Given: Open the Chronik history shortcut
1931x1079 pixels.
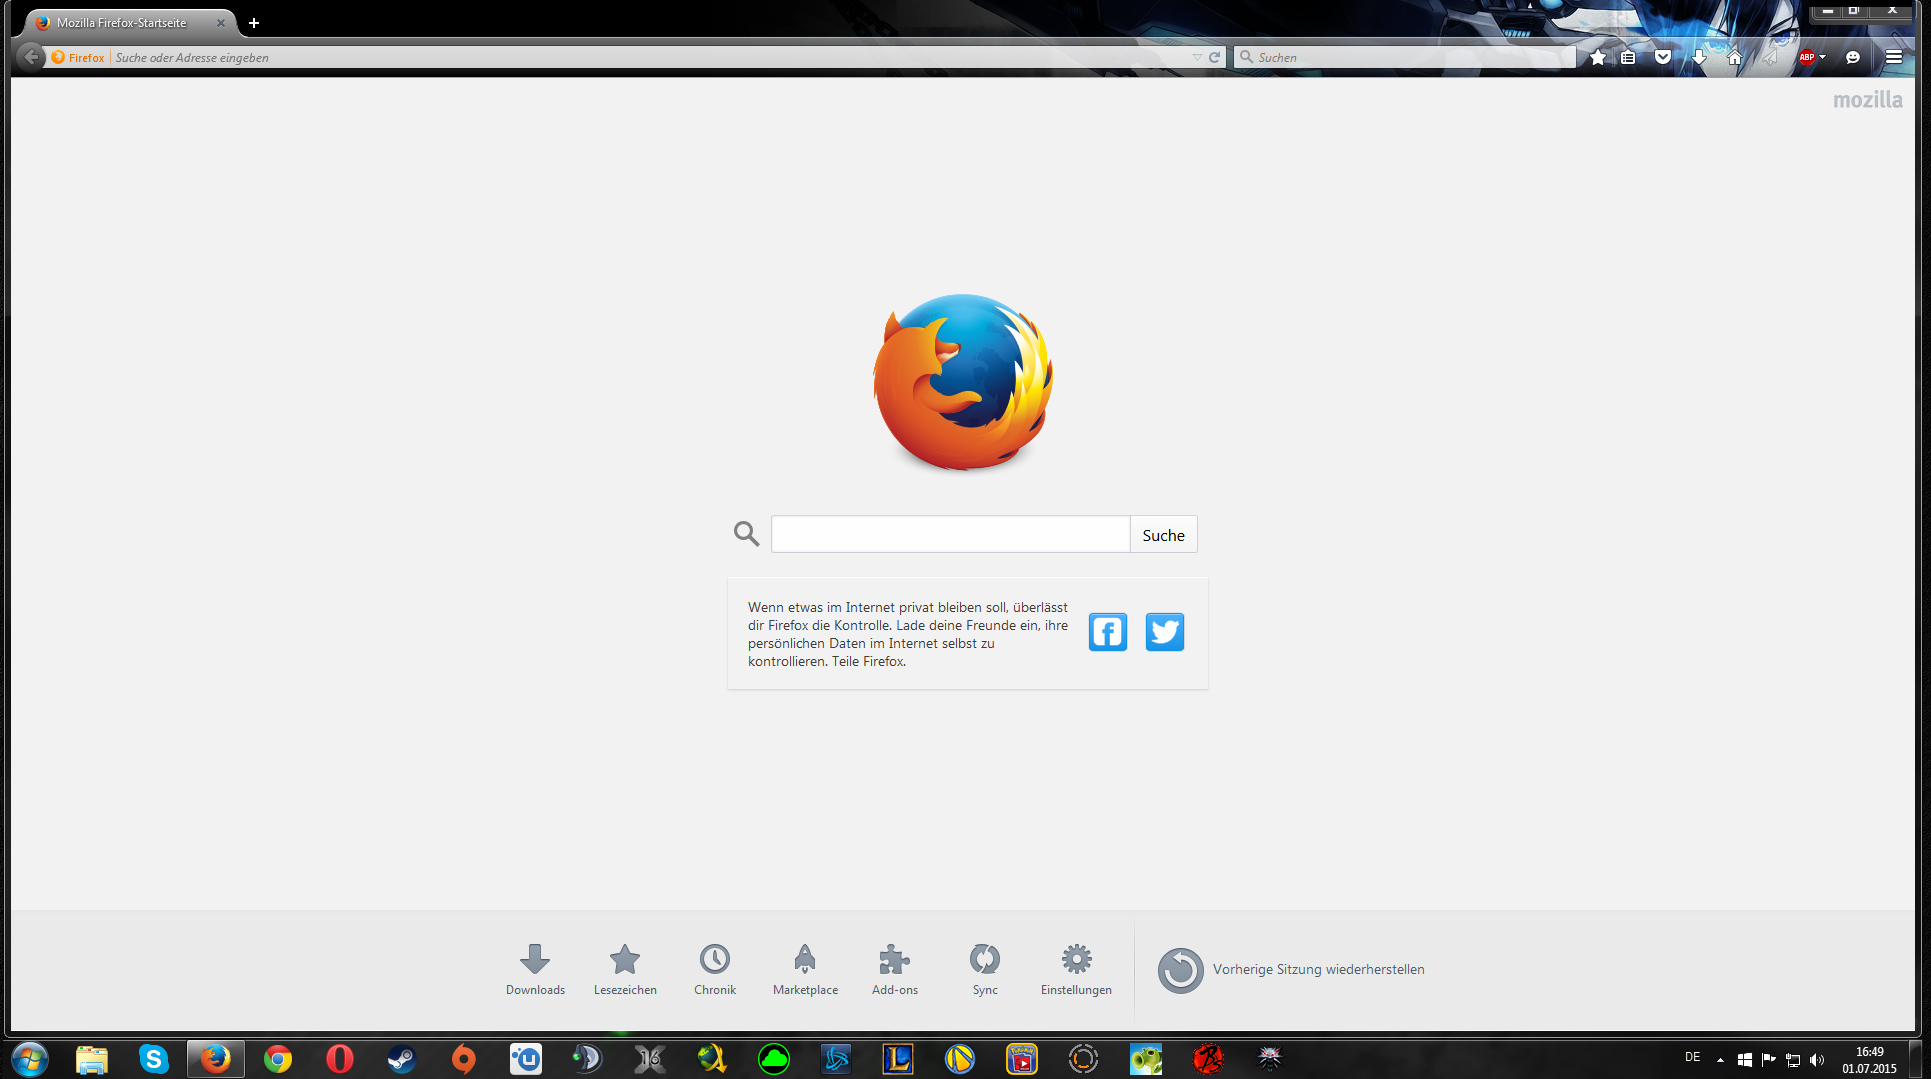Looking at the screenshot, I should [715, 969].
